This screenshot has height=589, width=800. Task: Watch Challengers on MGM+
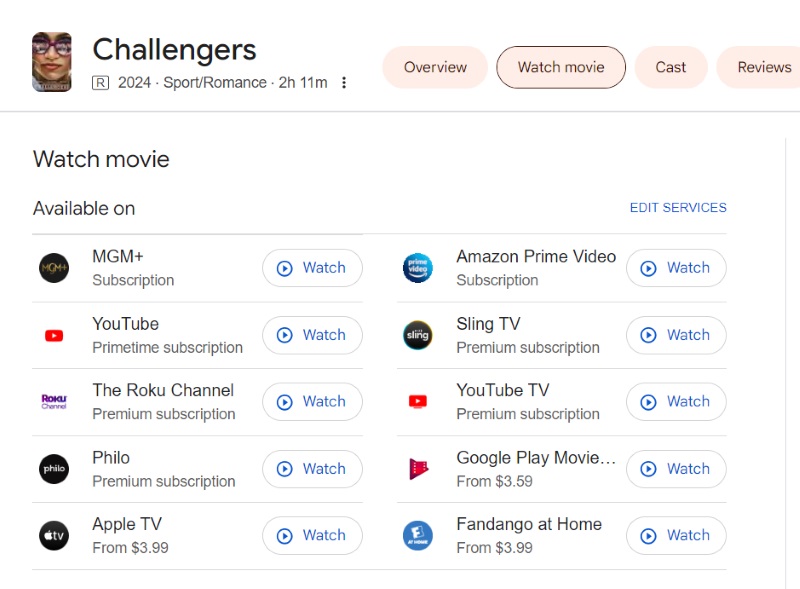(312, 268)
